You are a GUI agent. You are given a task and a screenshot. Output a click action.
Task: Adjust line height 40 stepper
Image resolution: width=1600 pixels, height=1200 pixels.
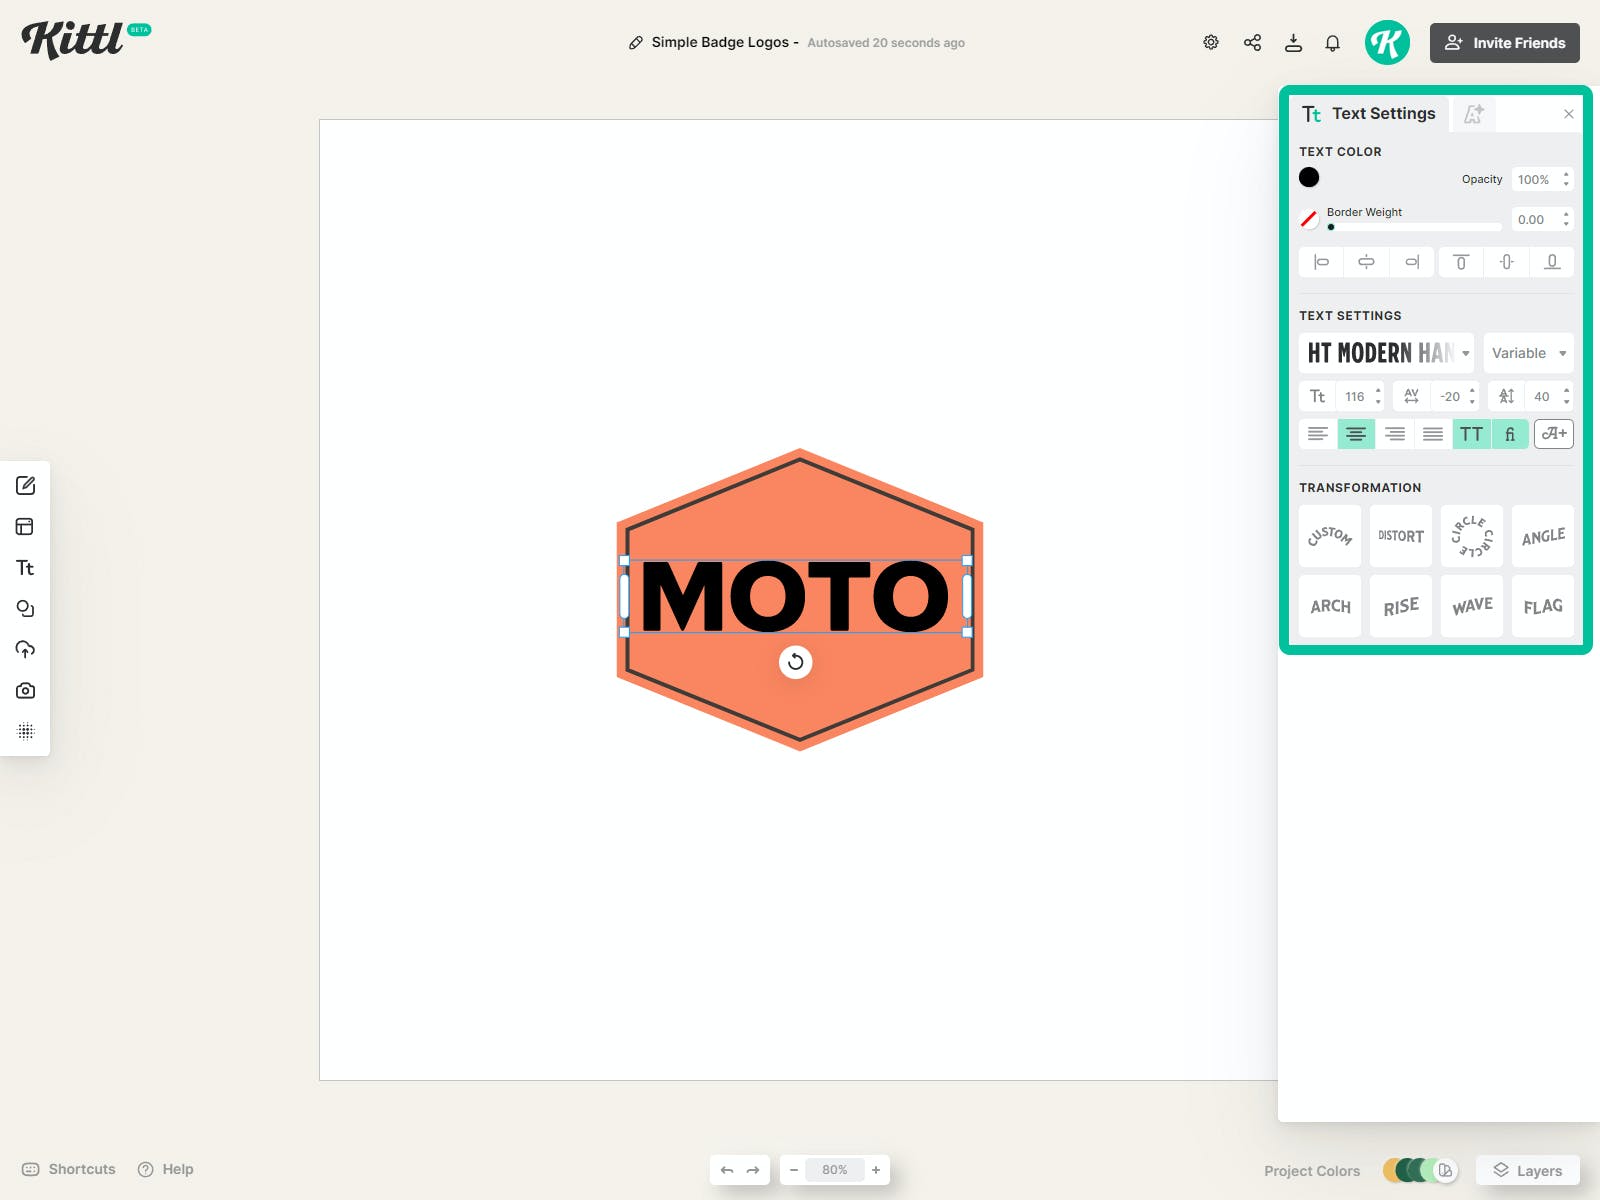[1566, 397]
